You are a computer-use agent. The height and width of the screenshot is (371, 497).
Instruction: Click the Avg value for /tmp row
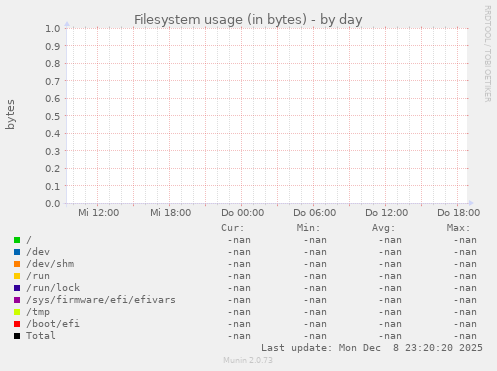tap(390, 312)
